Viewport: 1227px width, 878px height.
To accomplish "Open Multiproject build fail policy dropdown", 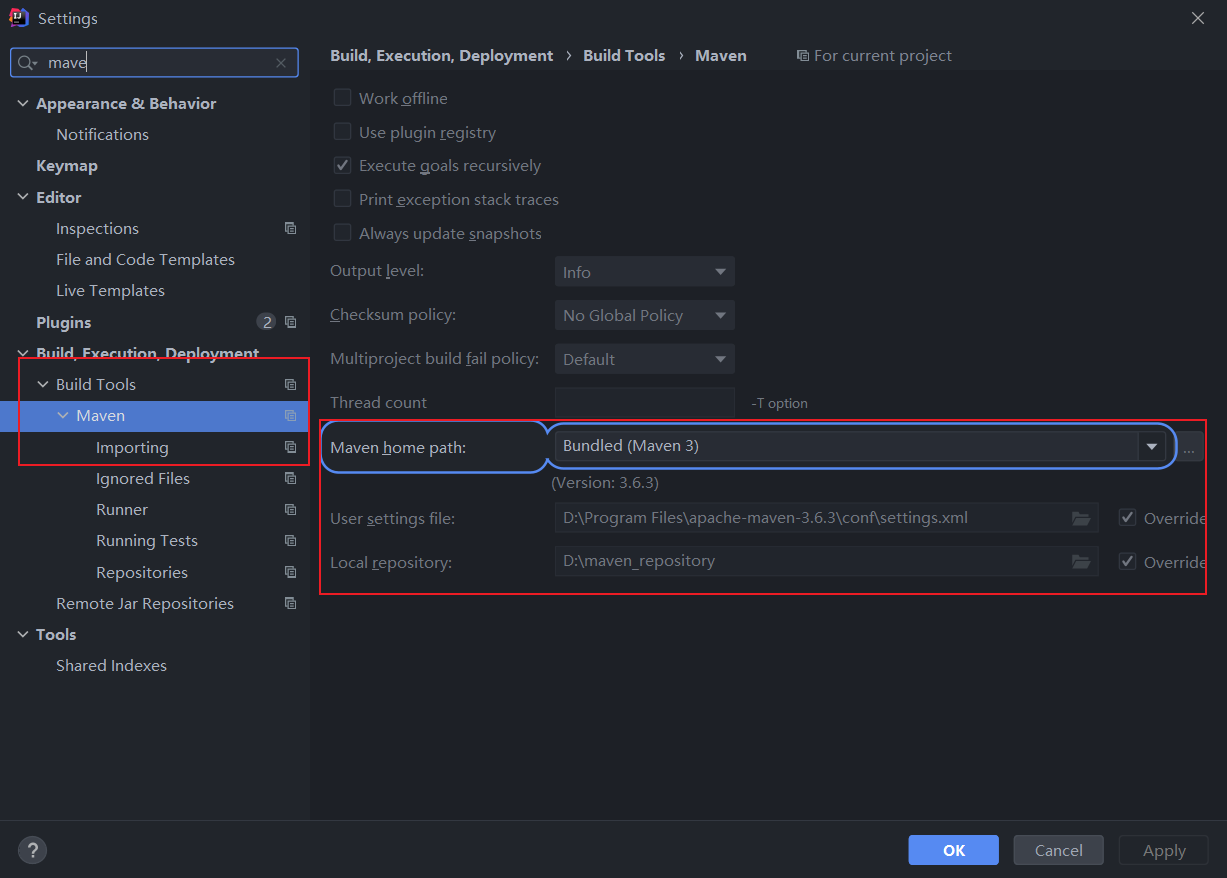I will (645, 359).
